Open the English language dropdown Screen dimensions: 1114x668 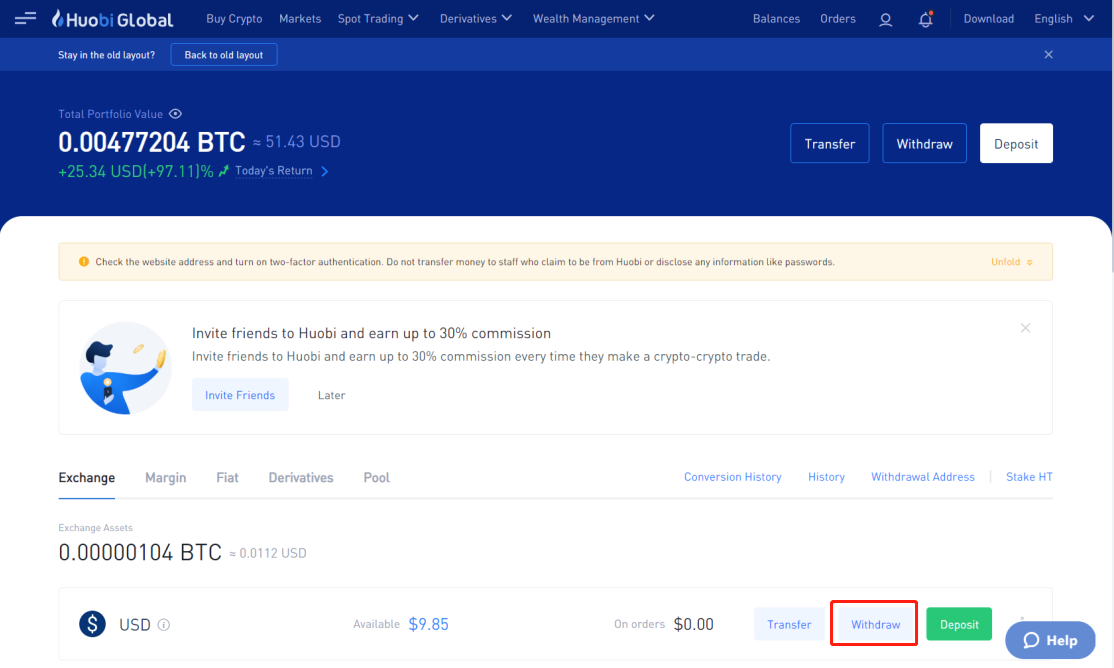pos(1064,18)
